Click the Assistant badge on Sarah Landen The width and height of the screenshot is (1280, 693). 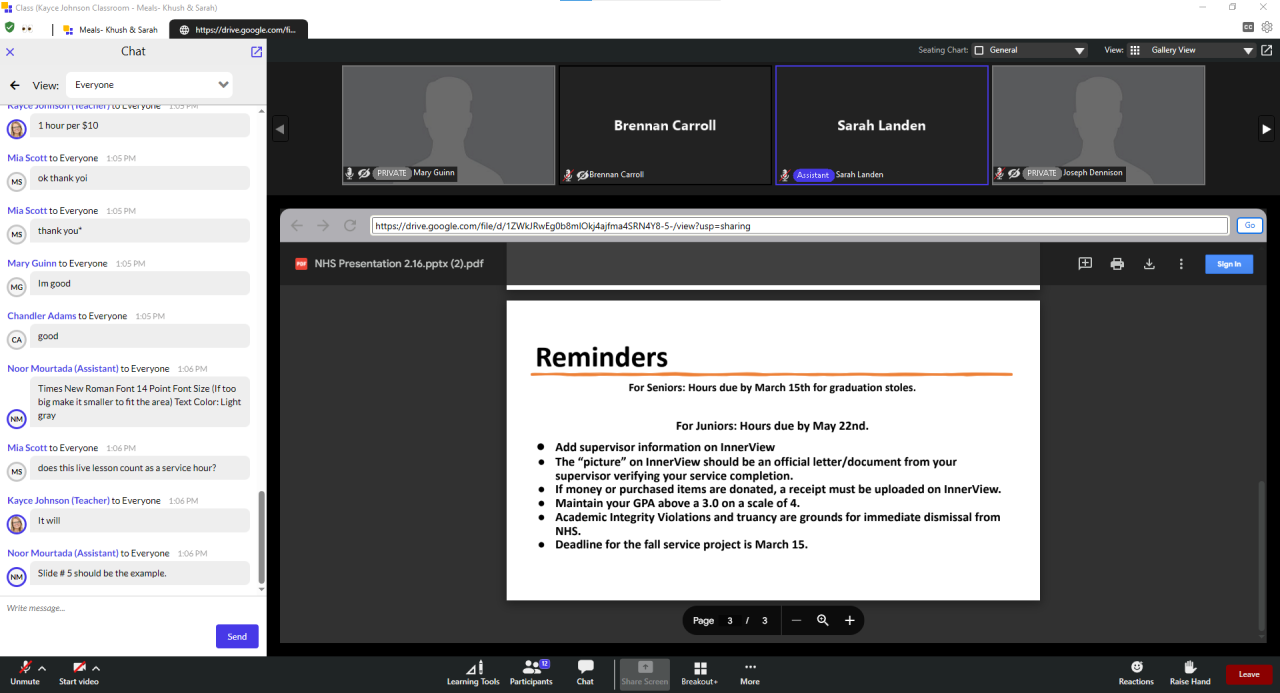pos(813,175)
